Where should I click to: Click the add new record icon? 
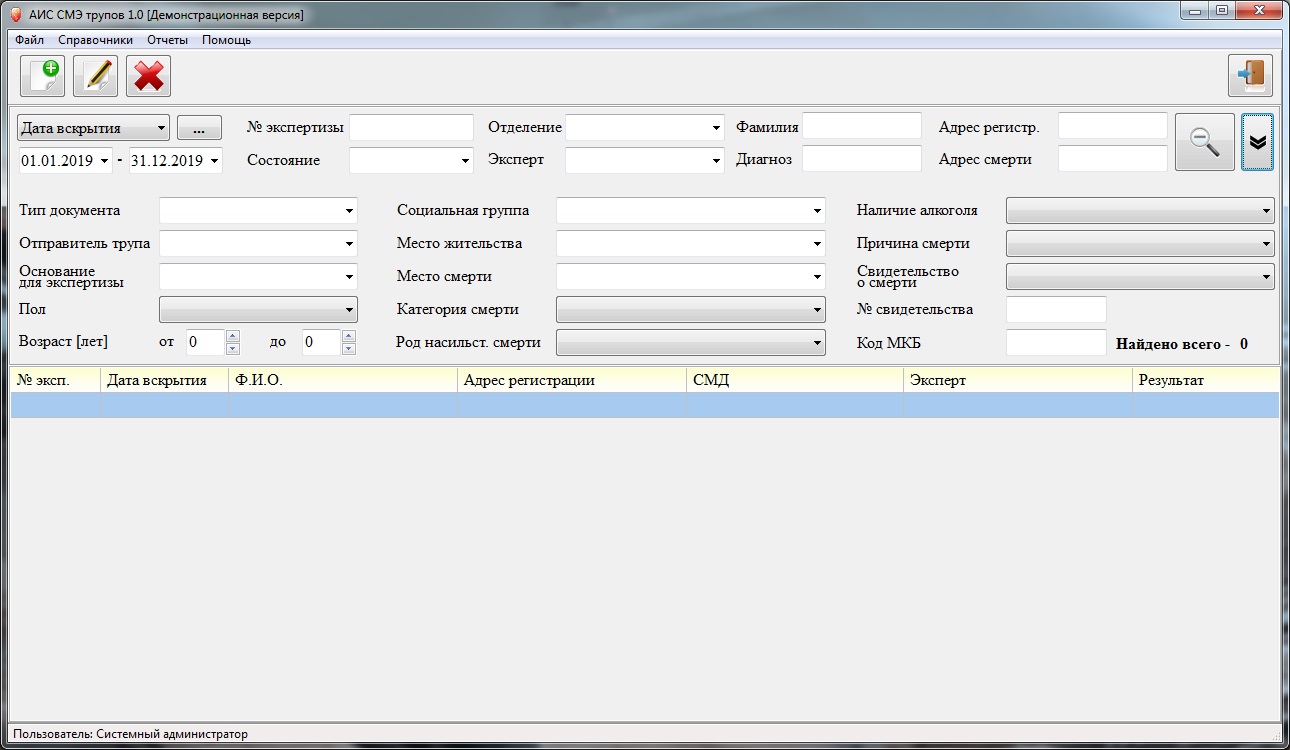click(x=43, y=76)
